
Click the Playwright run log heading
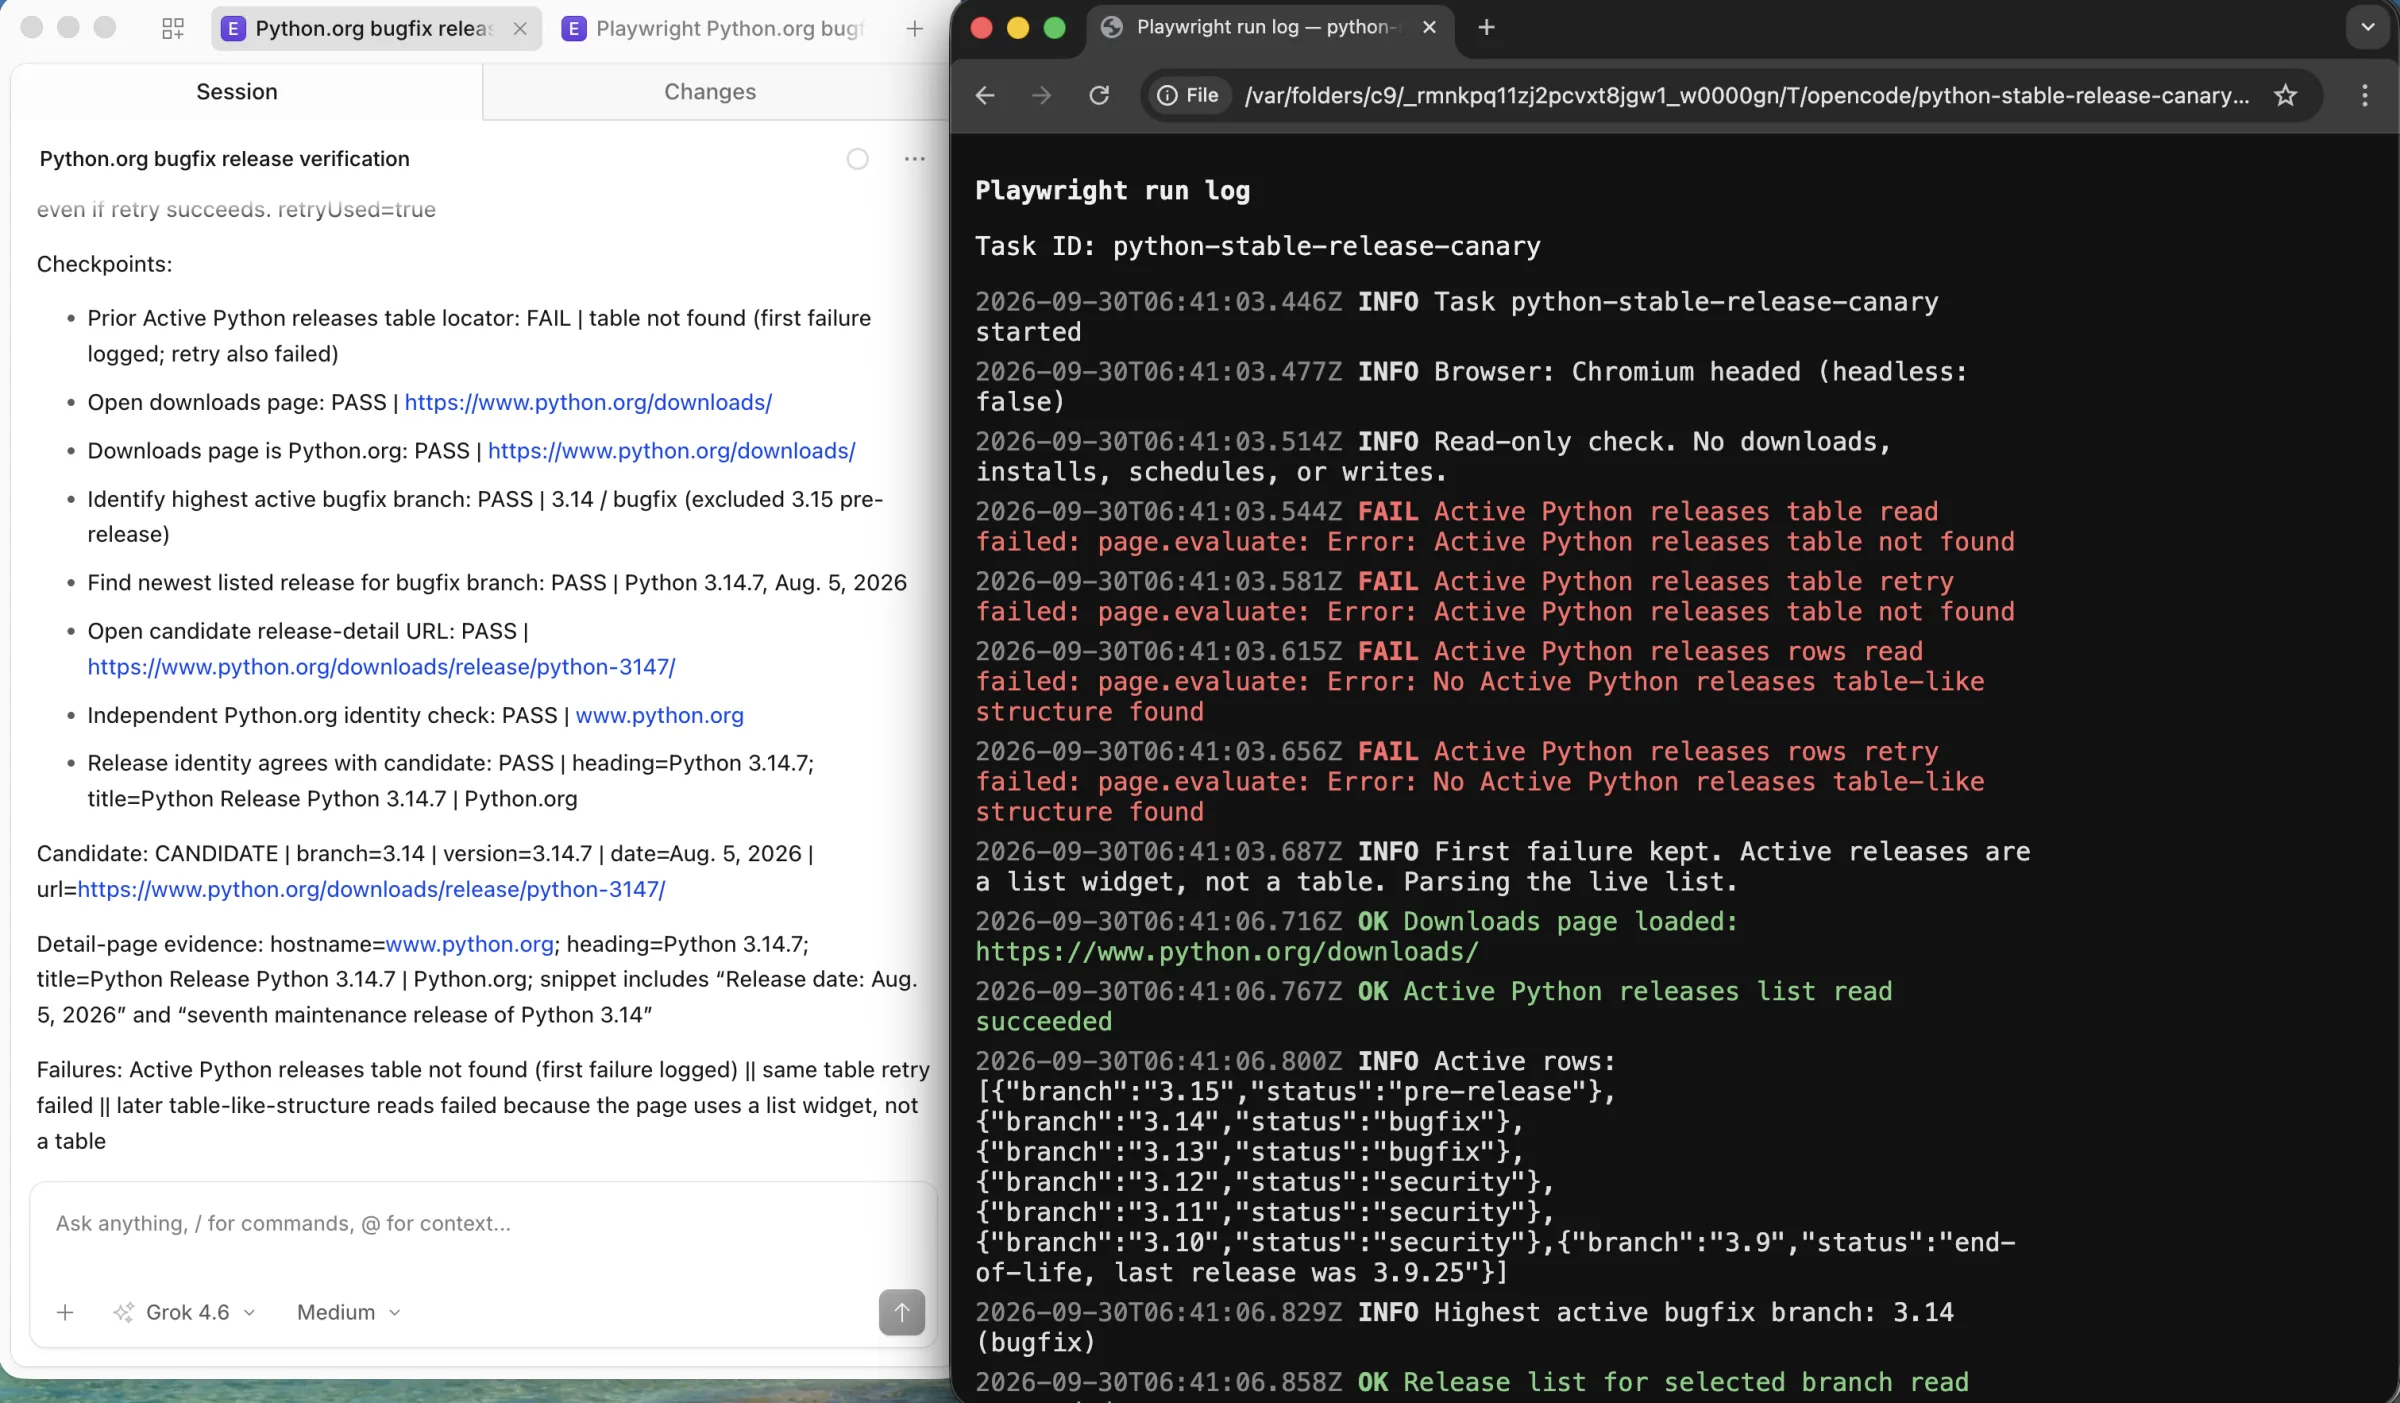1112,190
